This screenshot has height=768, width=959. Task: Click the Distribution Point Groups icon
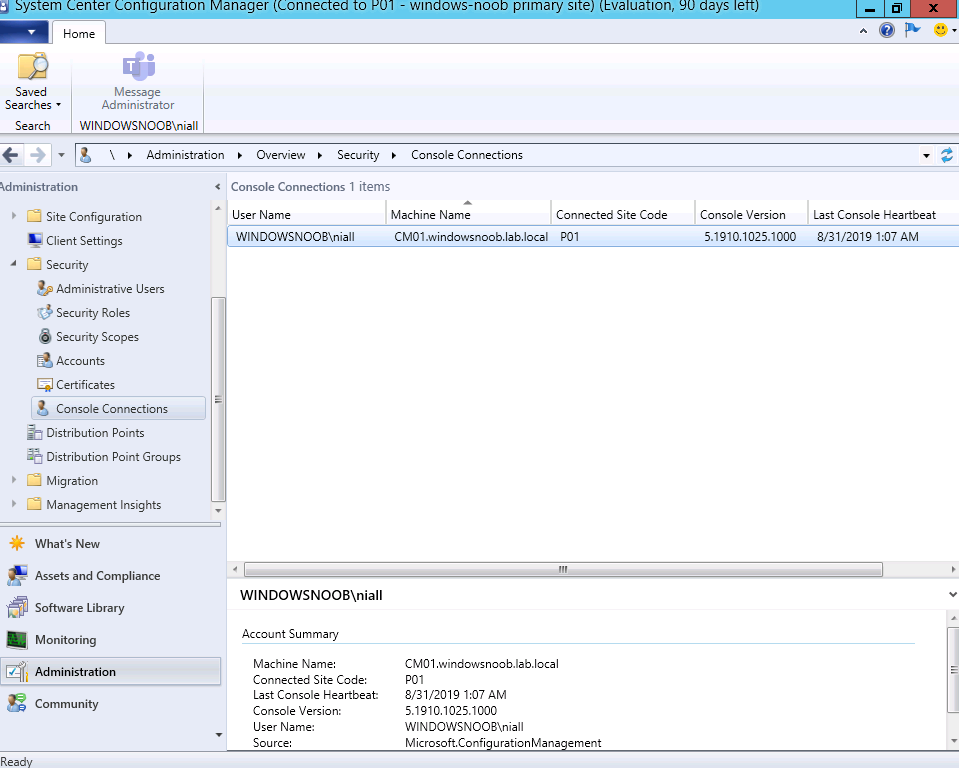click(34, 456)
